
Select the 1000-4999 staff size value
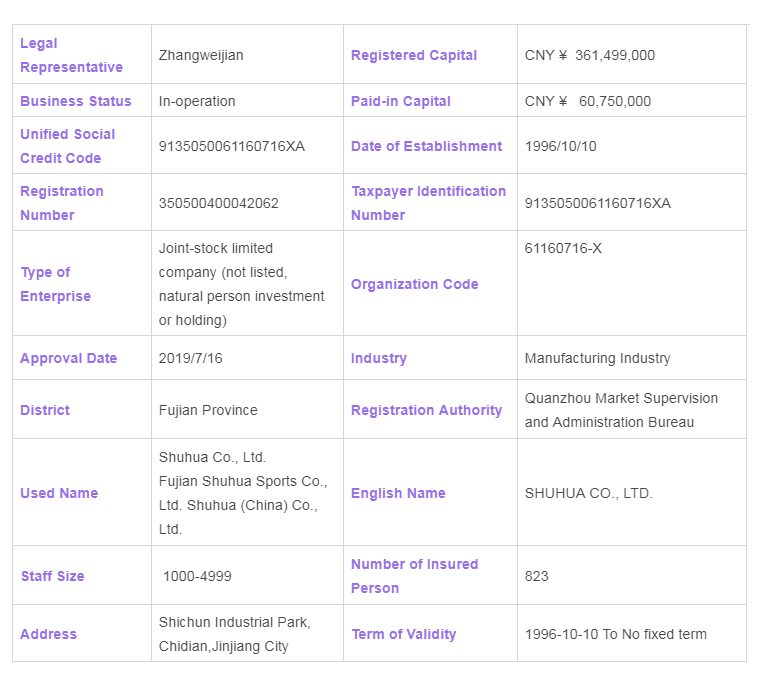click(197, 576)
